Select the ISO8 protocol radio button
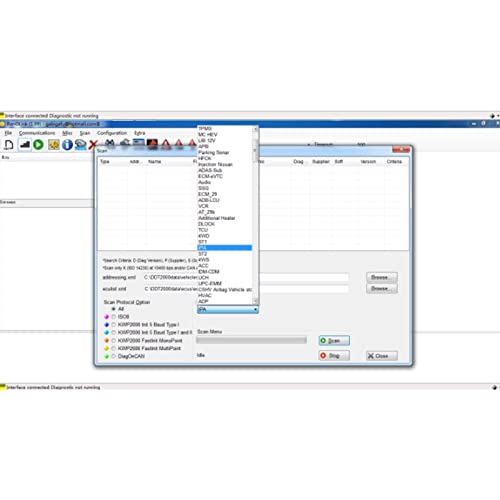This screenshot has width=500, height=500. pos(114,317)
